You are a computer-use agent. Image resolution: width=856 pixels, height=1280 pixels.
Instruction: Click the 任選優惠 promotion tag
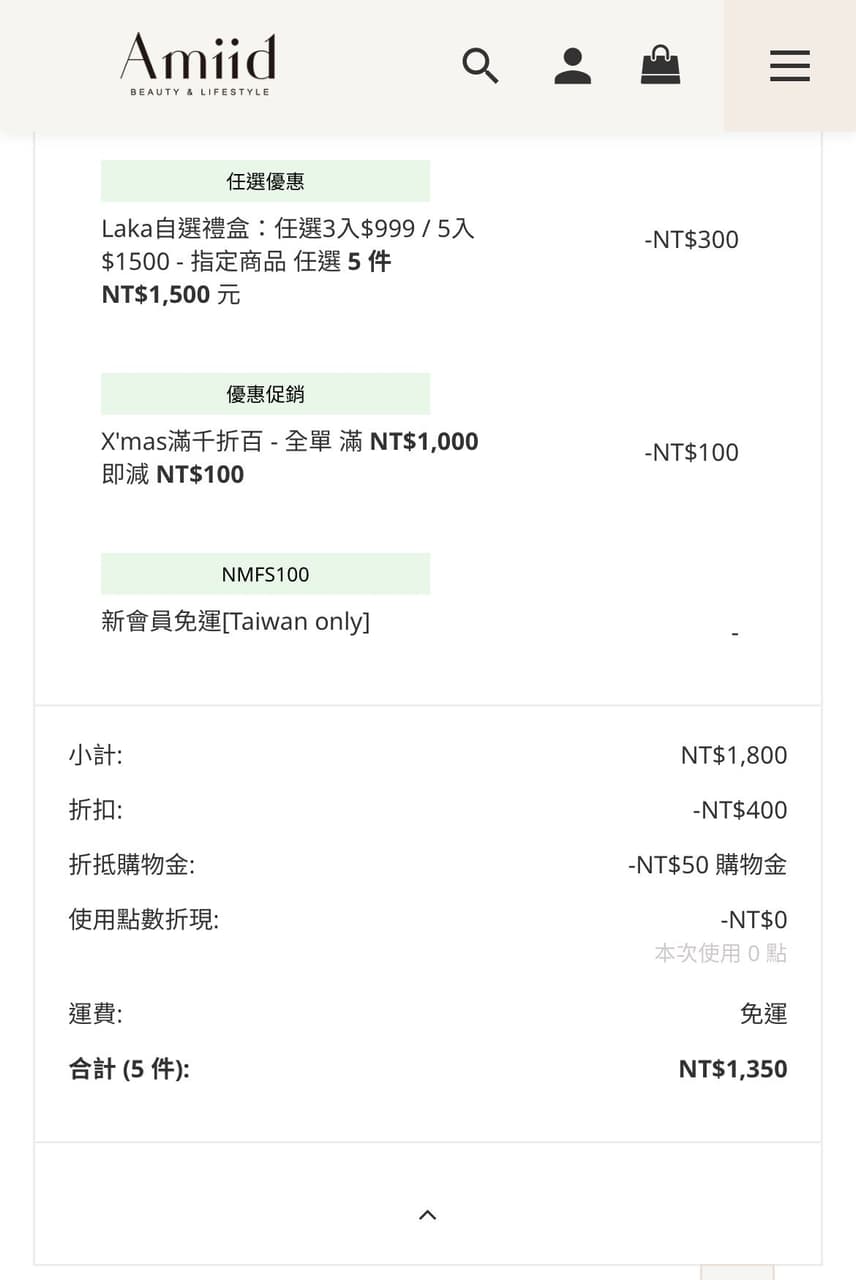tap(265, 182)
